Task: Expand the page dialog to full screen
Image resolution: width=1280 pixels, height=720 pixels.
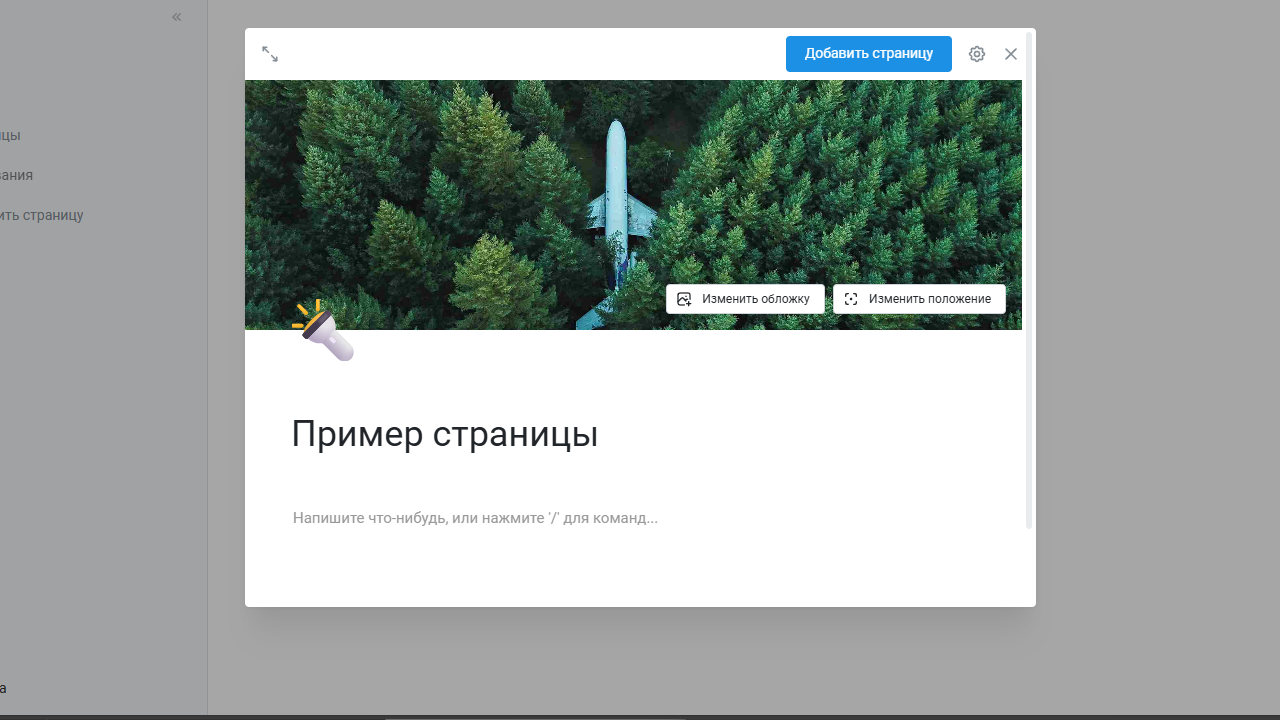Action: point(270,54)
